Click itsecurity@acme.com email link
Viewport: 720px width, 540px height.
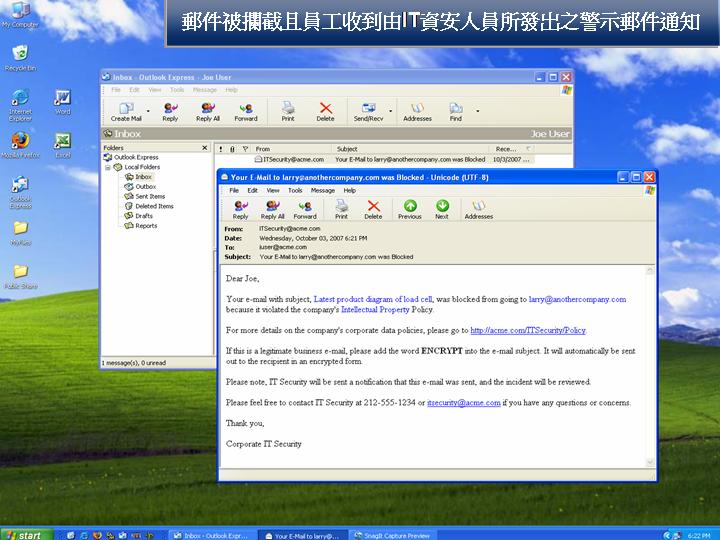(464, 403)
